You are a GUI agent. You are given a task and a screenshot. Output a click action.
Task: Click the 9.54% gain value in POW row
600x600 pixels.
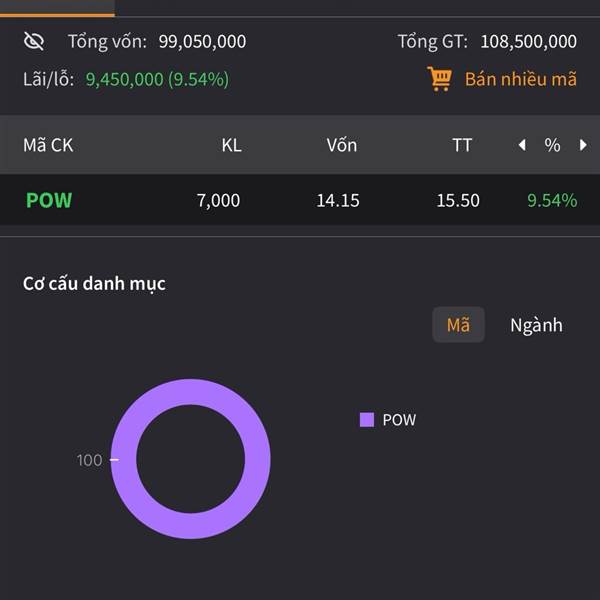(552, 200)
